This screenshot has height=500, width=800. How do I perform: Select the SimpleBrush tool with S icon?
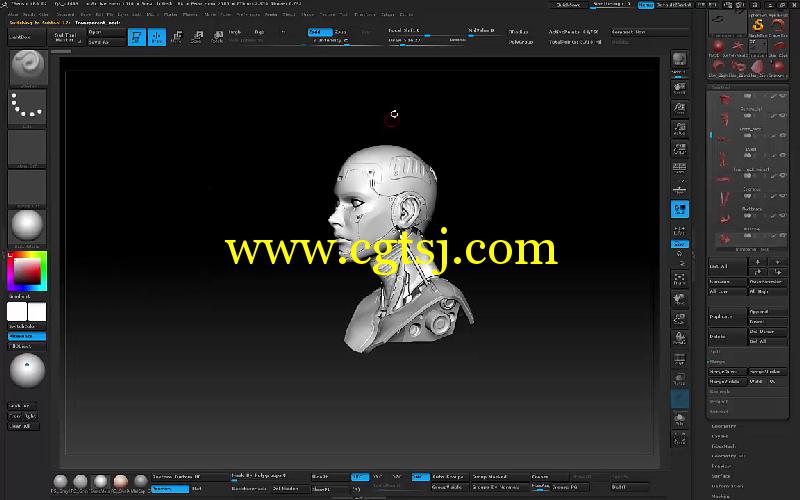tap(758, 25)
